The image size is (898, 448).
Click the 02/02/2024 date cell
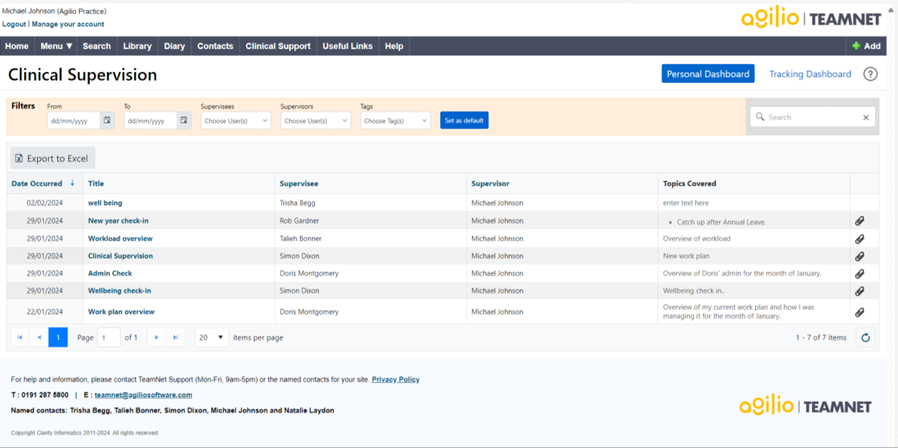[45, 203]
